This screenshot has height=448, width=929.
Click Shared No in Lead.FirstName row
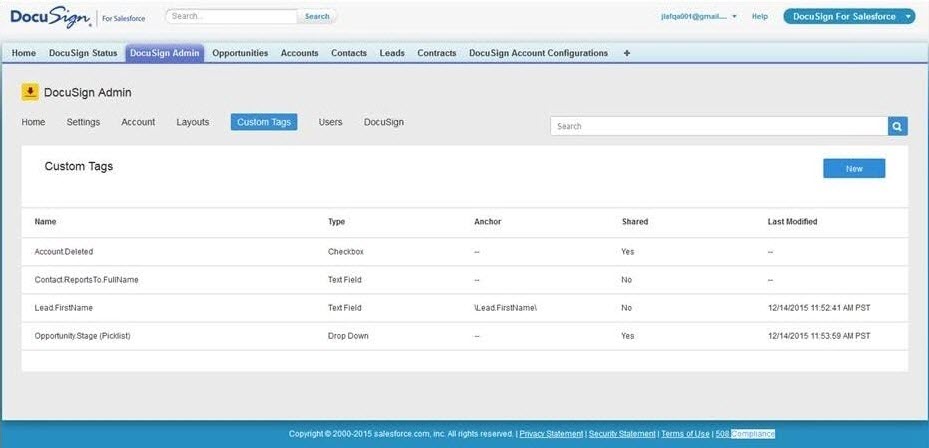(627, 308)
